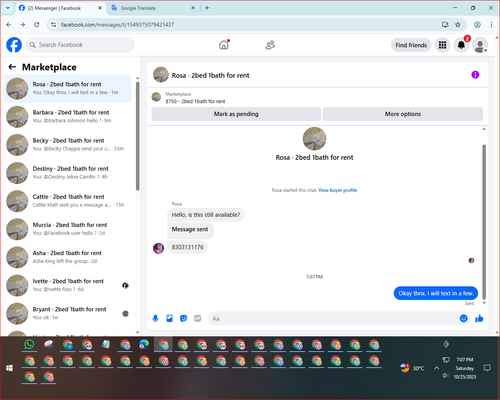The width and height of the screenshot is (500, 400).
Task: Click the address bar URL
Action: (x=117, y=25)
